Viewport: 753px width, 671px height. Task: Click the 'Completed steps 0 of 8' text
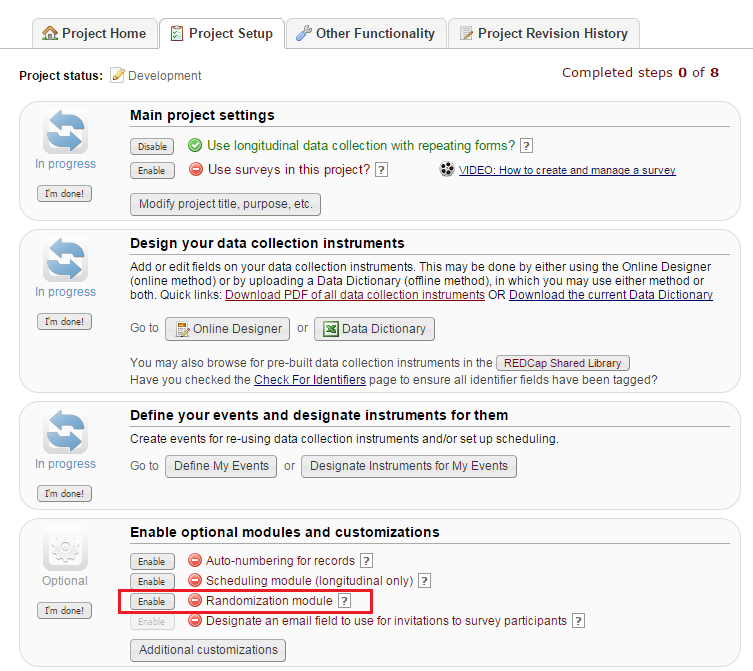(640, 73)
